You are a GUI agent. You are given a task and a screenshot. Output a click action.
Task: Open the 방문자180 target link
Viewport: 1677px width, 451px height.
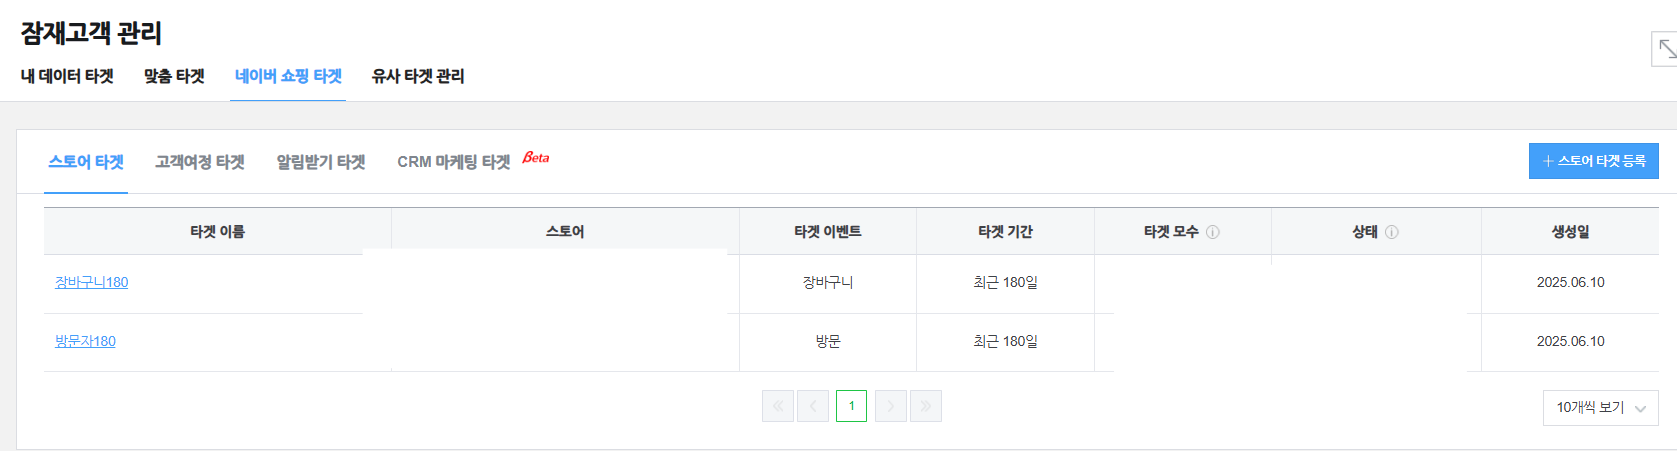tap(85, 341)
